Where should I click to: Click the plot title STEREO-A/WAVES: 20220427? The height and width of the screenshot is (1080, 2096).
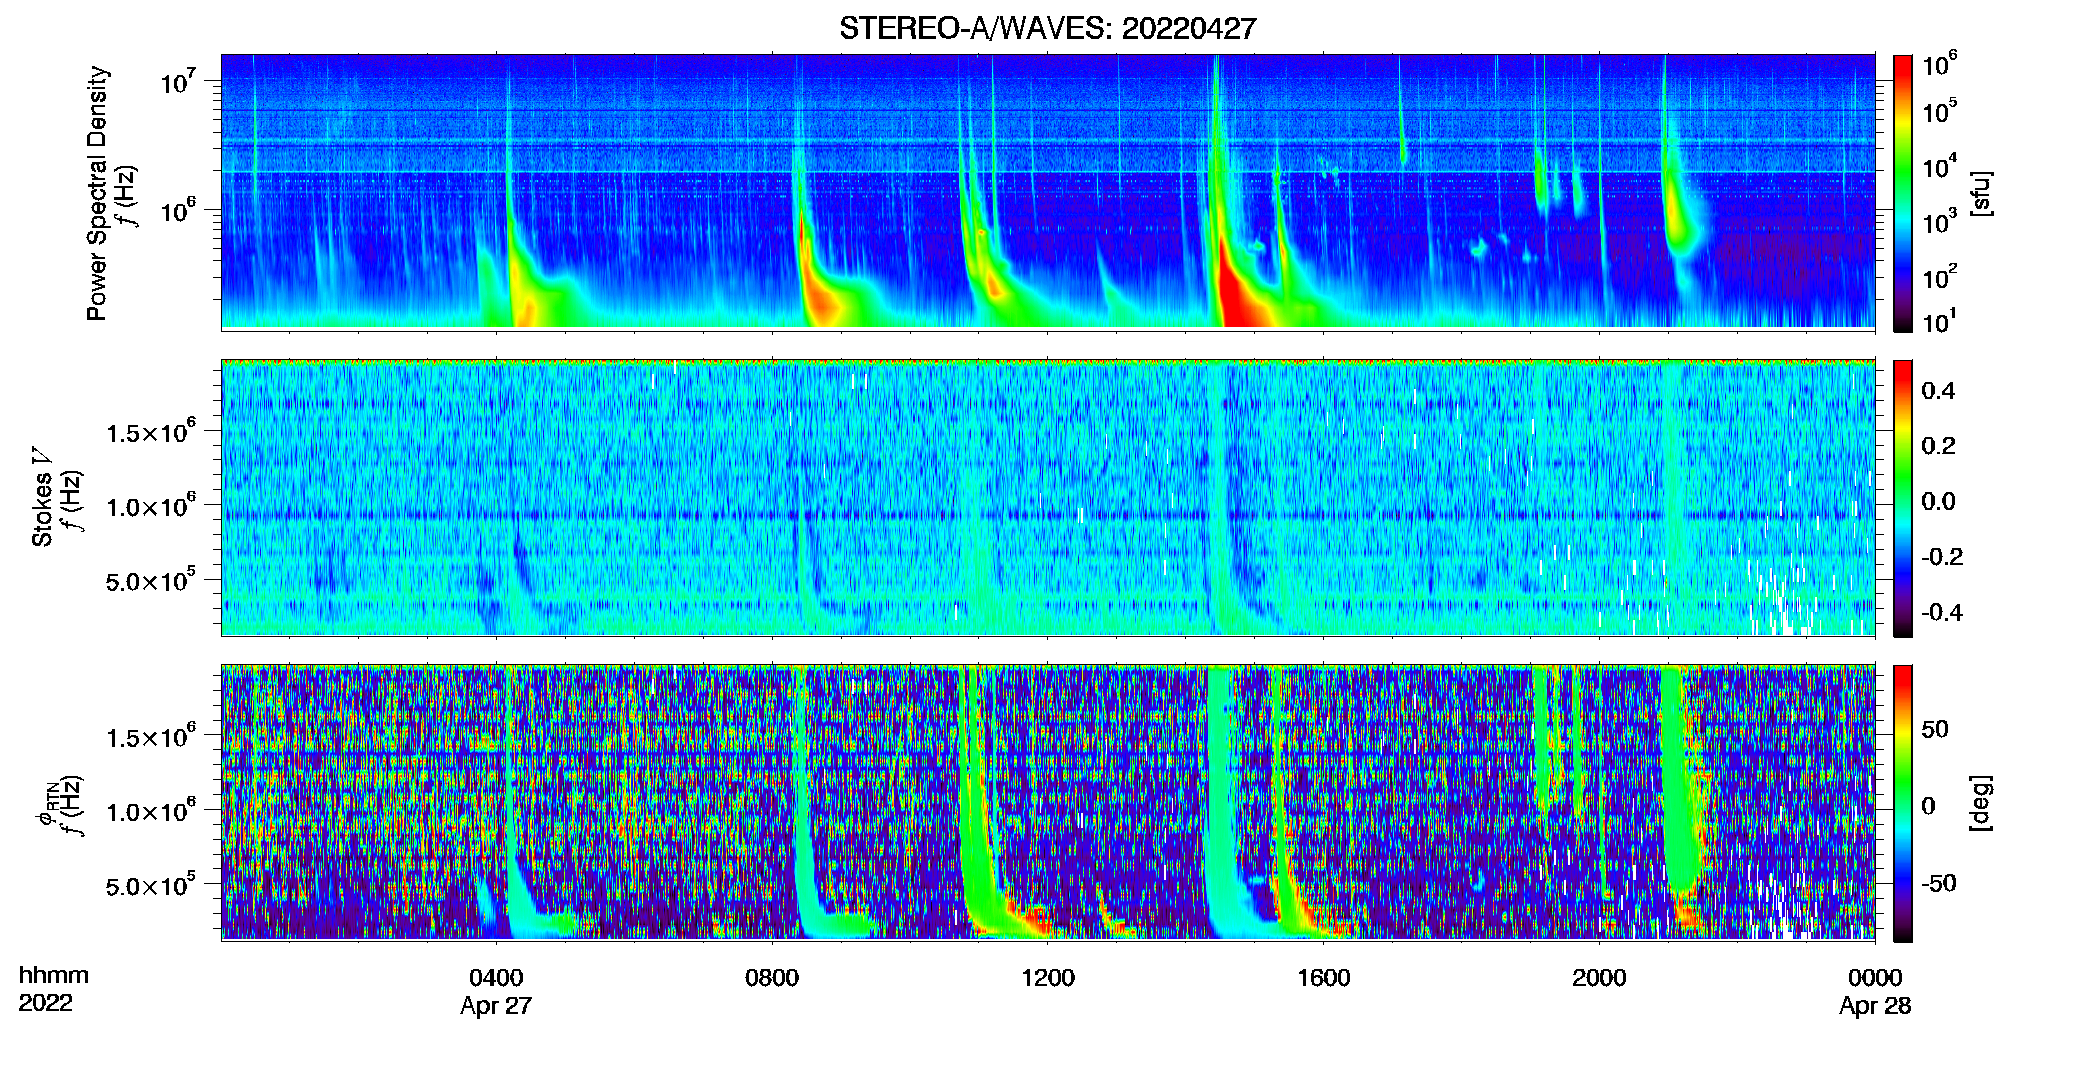click(1047, 28)
